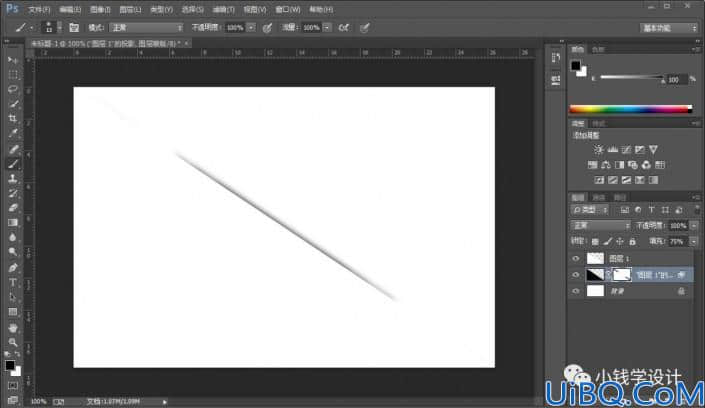Viewport: 705px width, 408px height.
Task: Open the workspace switcher dropdown
Action: 669,28
